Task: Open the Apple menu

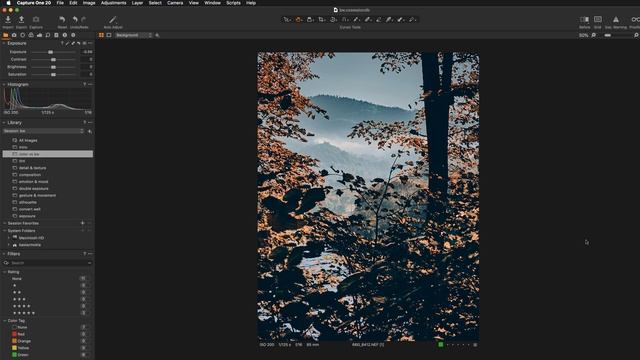Action: coord(8,3)
